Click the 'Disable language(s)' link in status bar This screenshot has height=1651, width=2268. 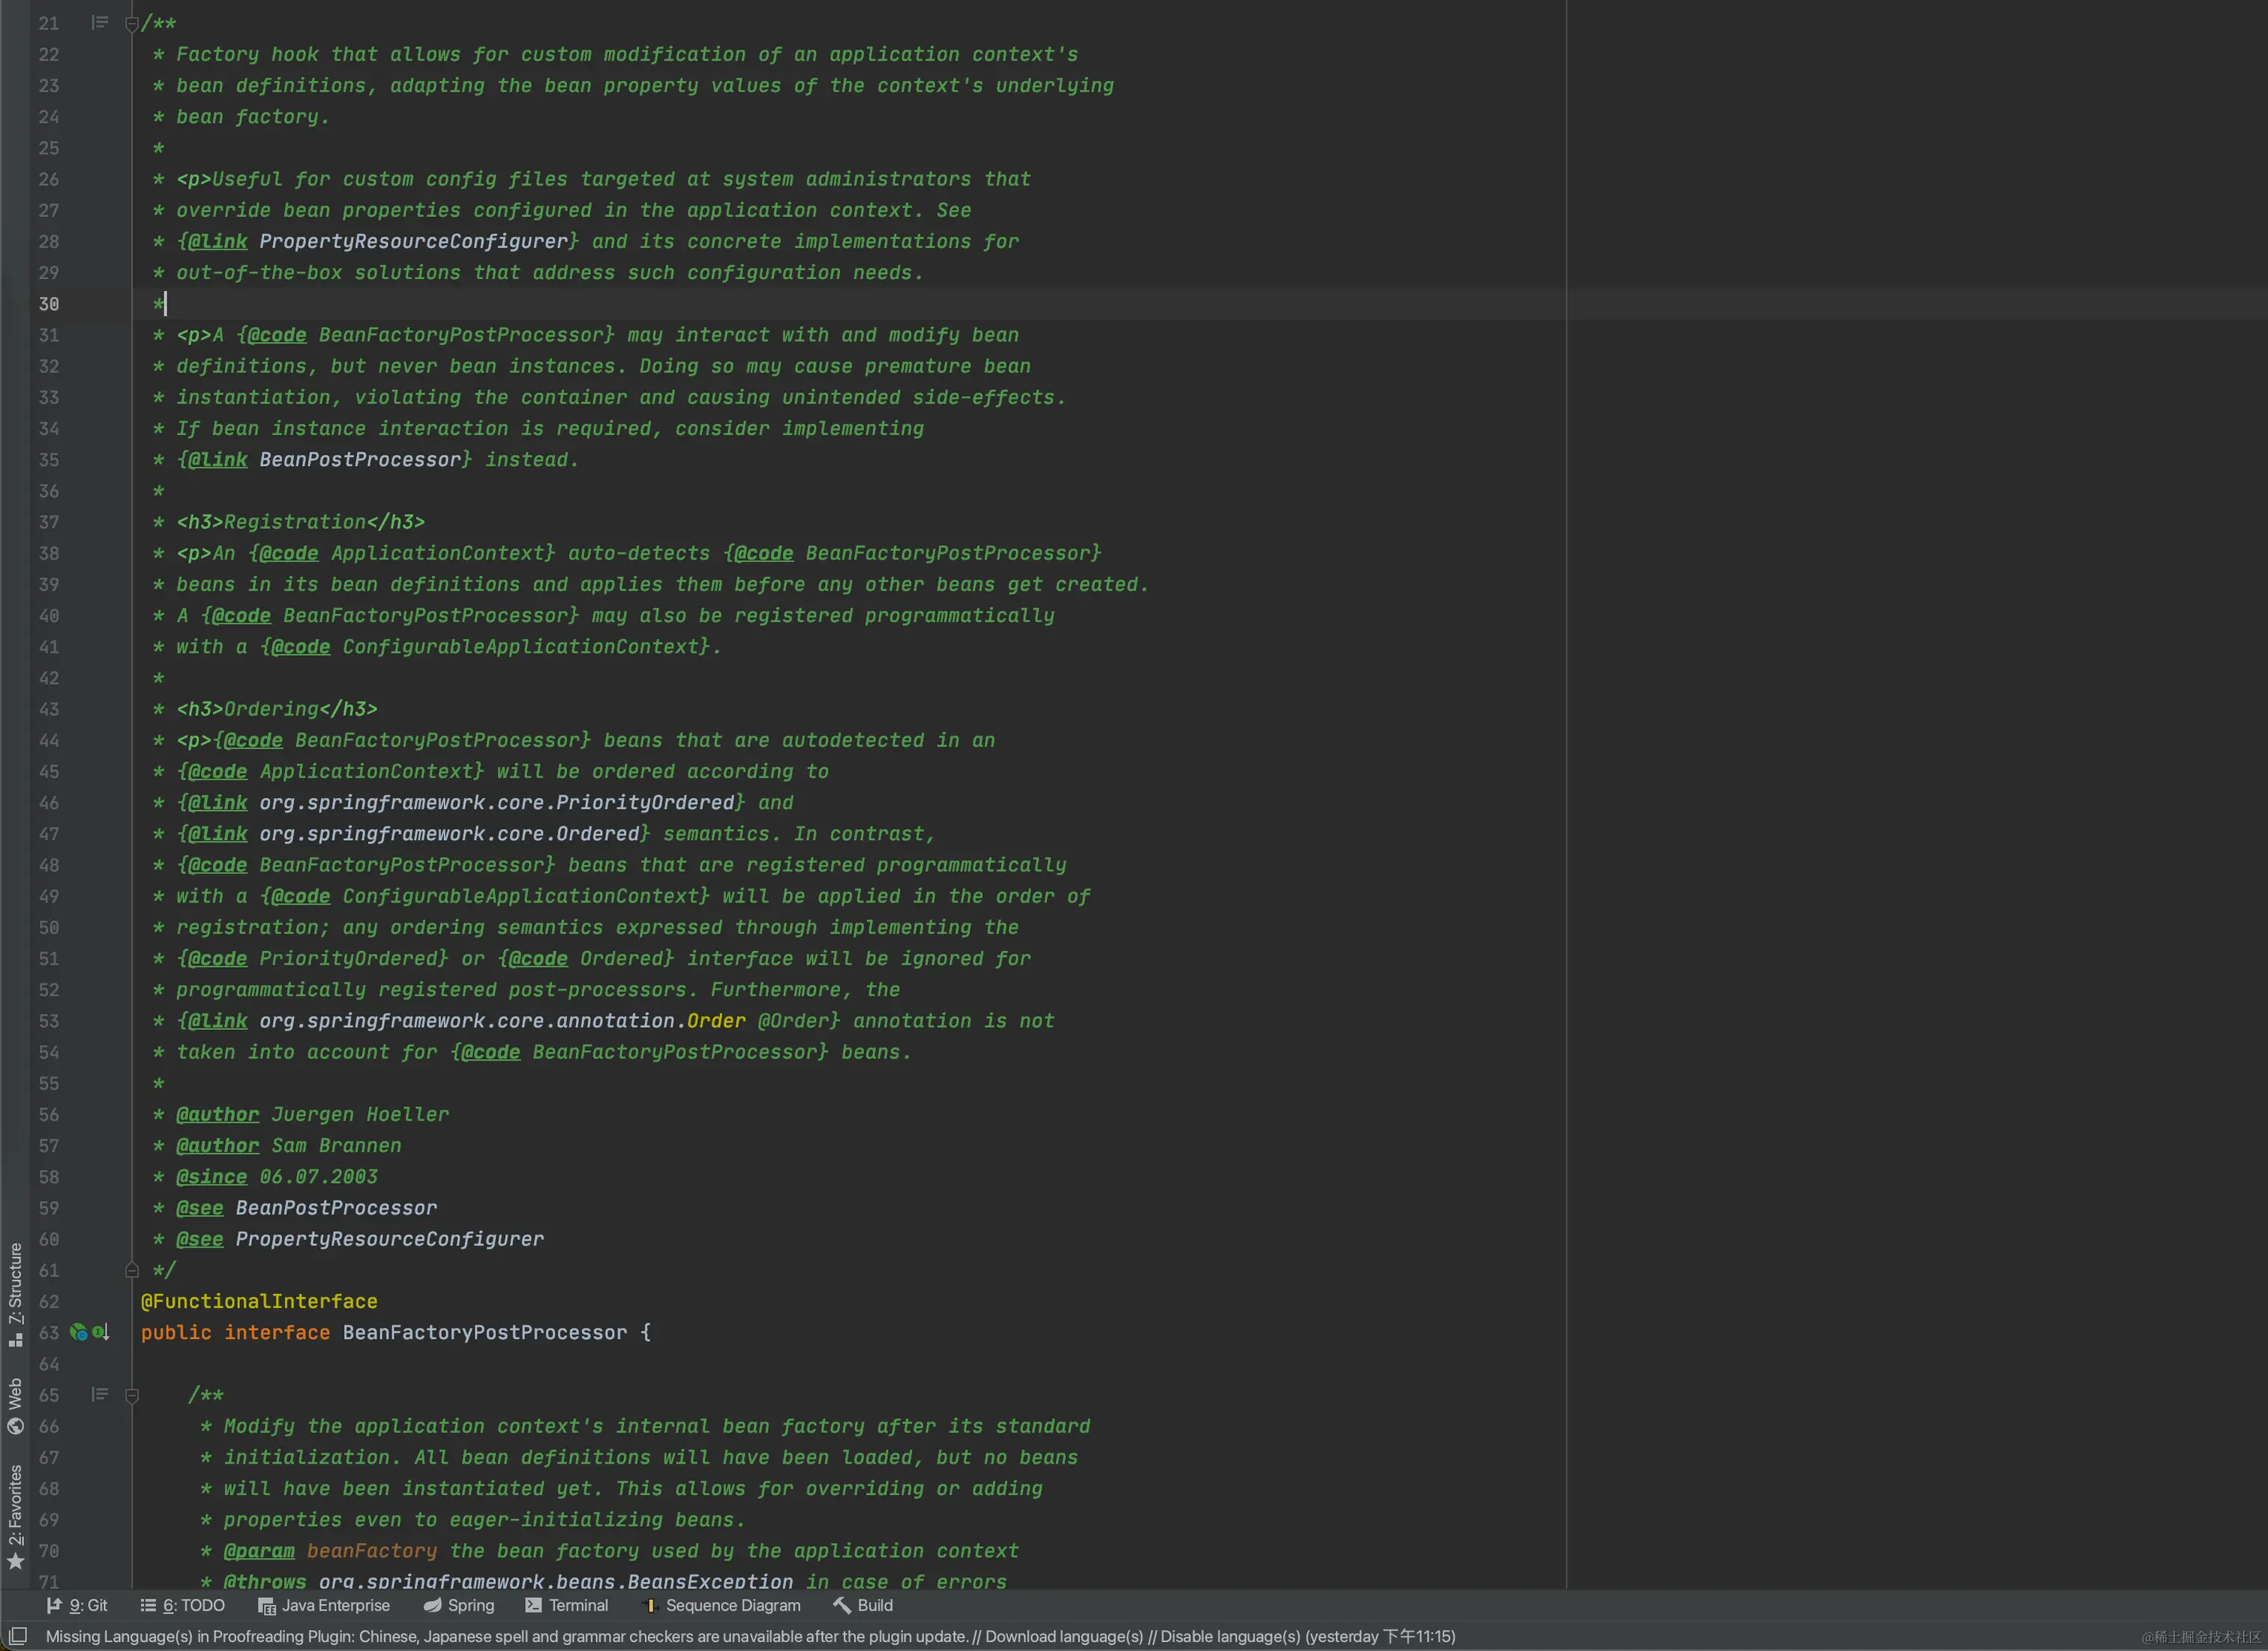click(x=1231, y=1637)
